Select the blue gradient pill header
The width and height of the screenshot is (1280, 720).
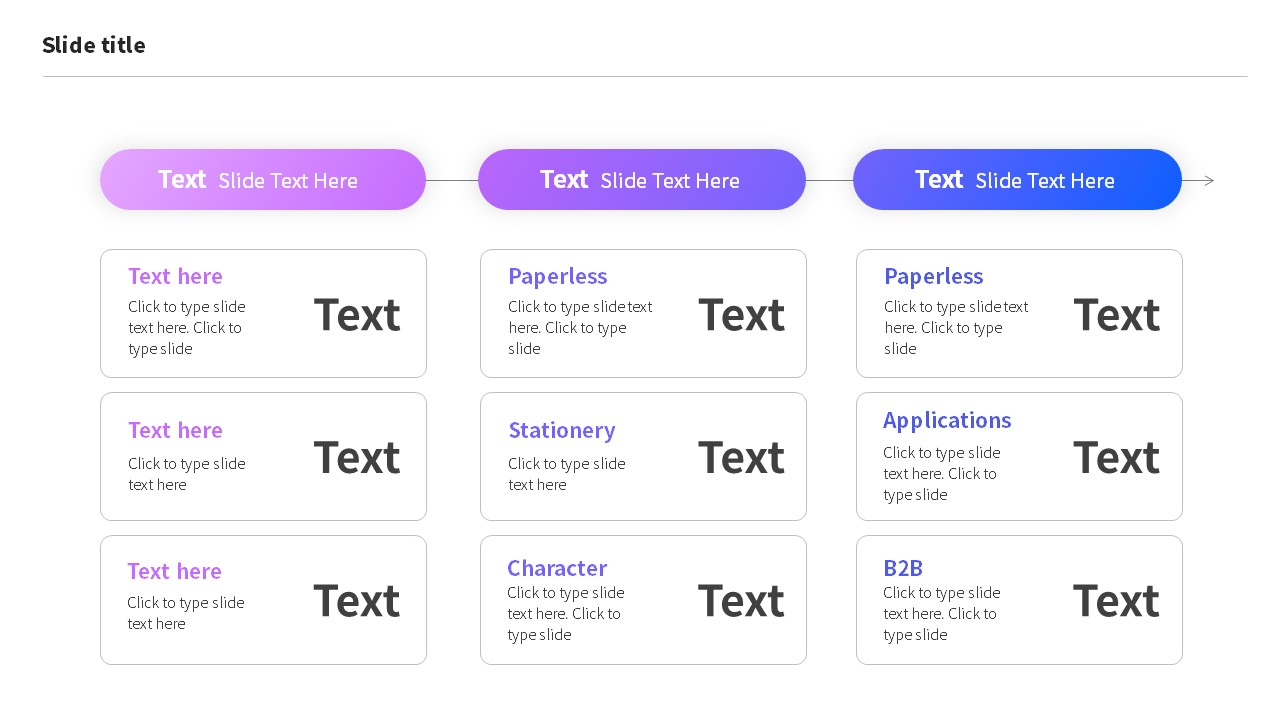(1018, 180)
